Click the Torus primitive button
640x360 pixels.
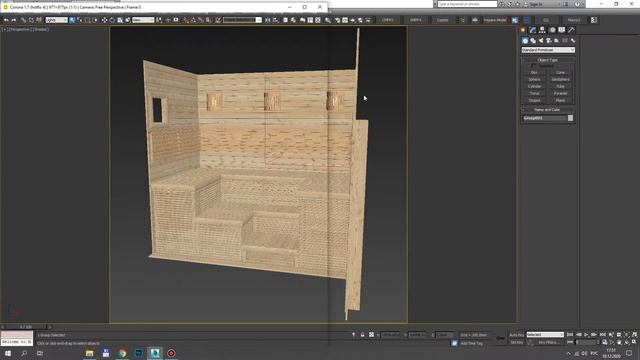[x=534, y=93]
